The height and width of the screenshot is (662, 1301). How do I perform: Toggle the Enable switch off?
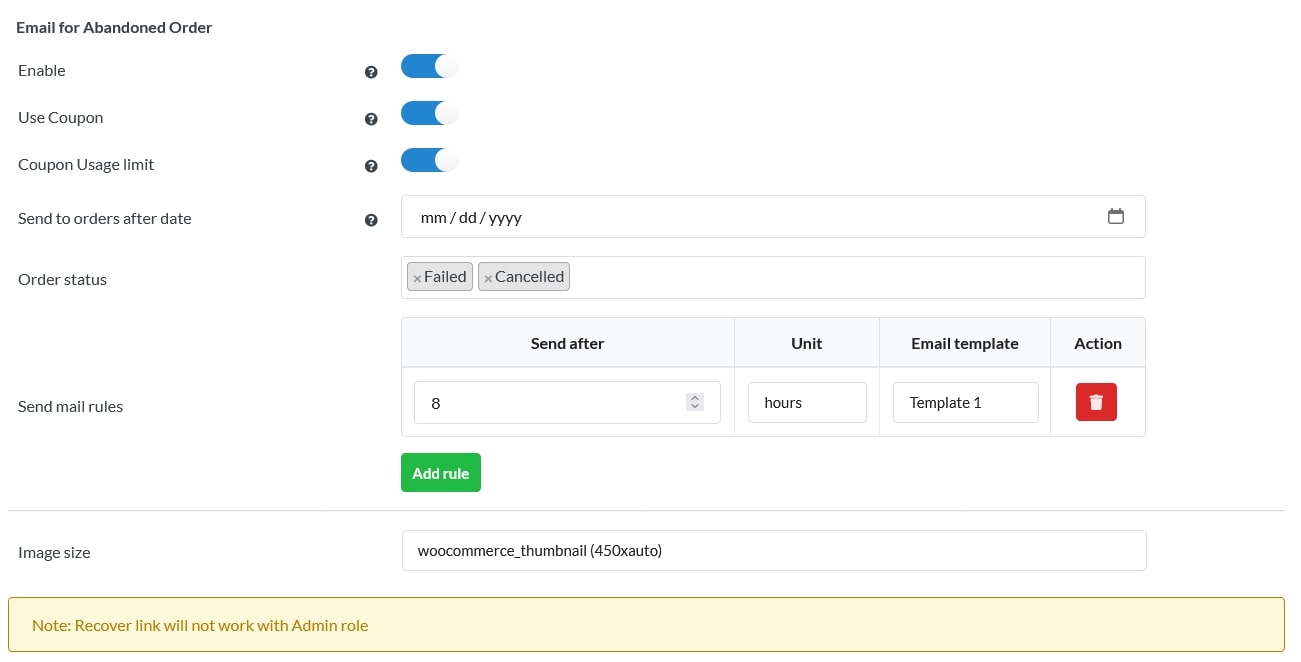pyautogui.click(x=429, y=67)
